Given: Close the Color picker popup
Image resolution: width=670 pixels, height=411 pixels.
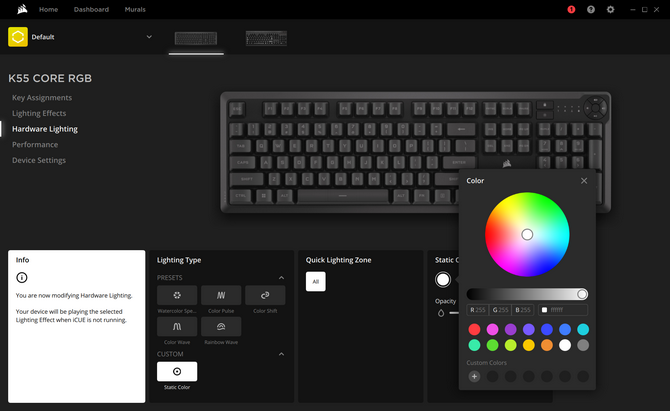Looking at the screenshot, I should pyautogui.click(x=584, y=181).
